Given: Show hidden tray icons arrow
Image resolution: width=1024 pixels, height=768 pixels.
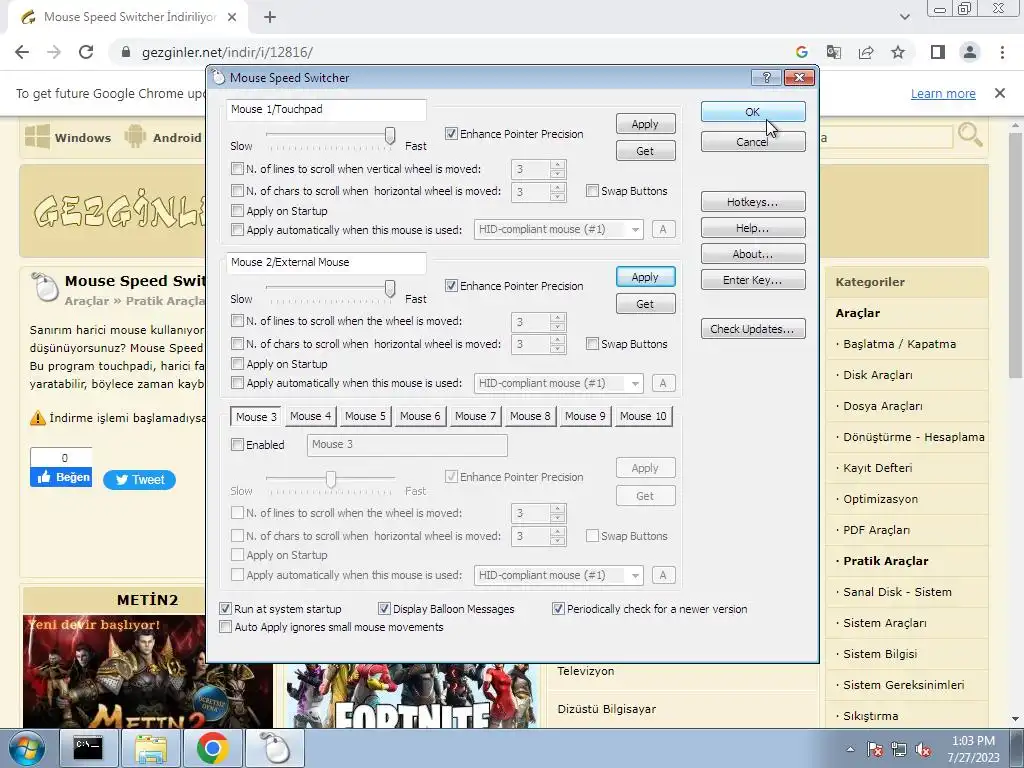Looking at the screenshot, I should pos(850,749).
